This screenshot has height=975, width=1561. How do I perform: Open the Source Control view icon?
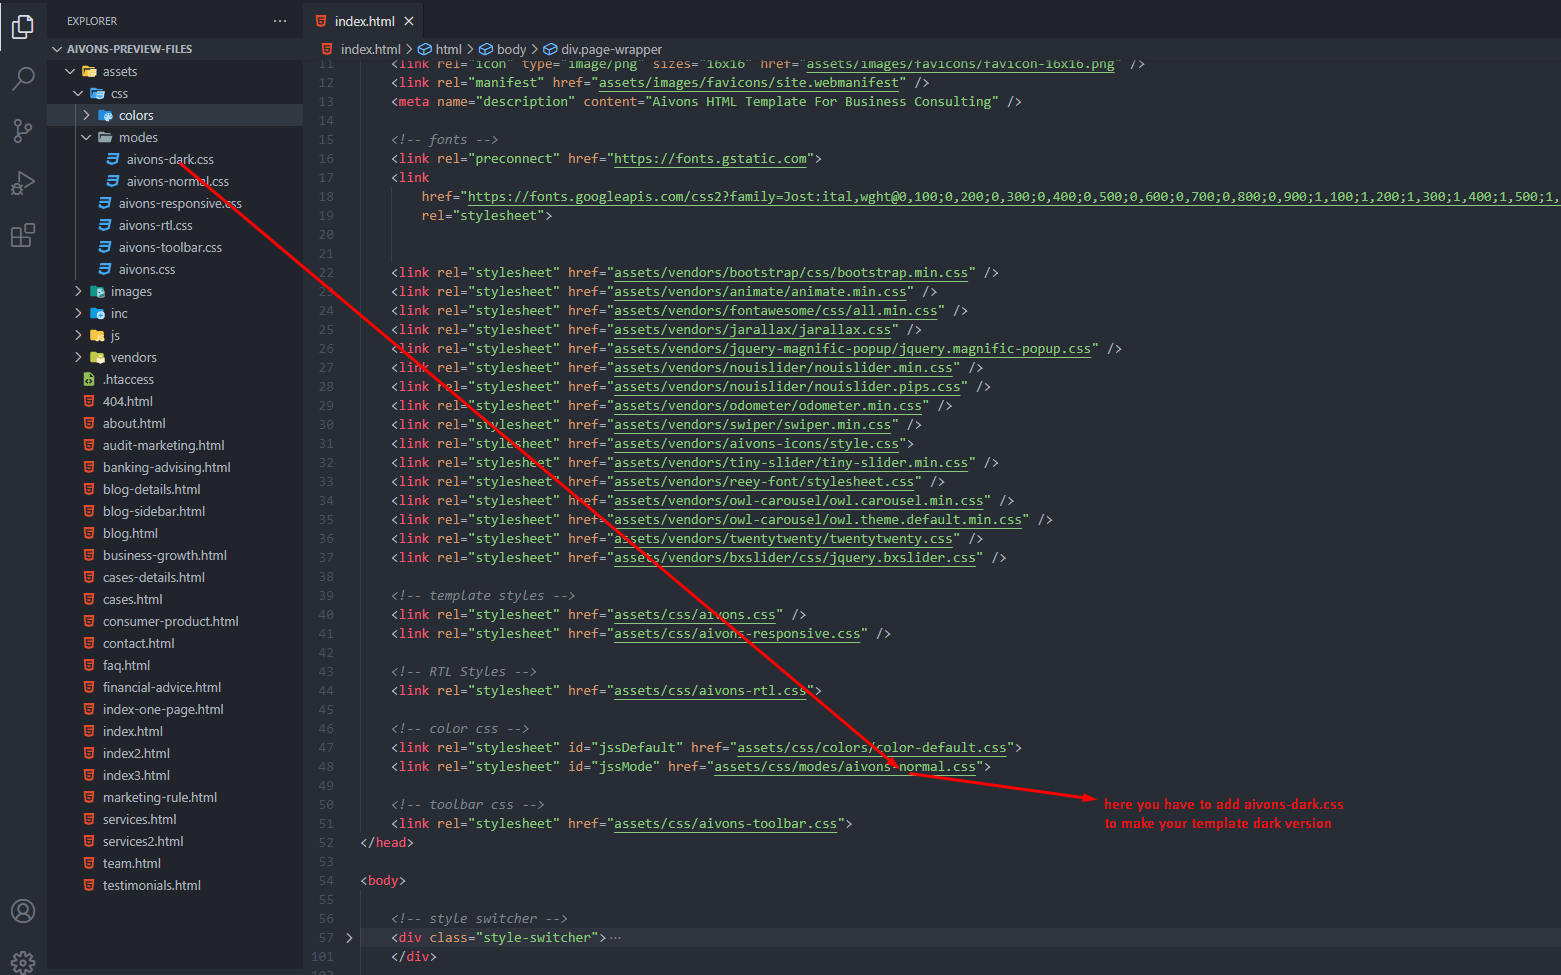click(x=22, y=131)
